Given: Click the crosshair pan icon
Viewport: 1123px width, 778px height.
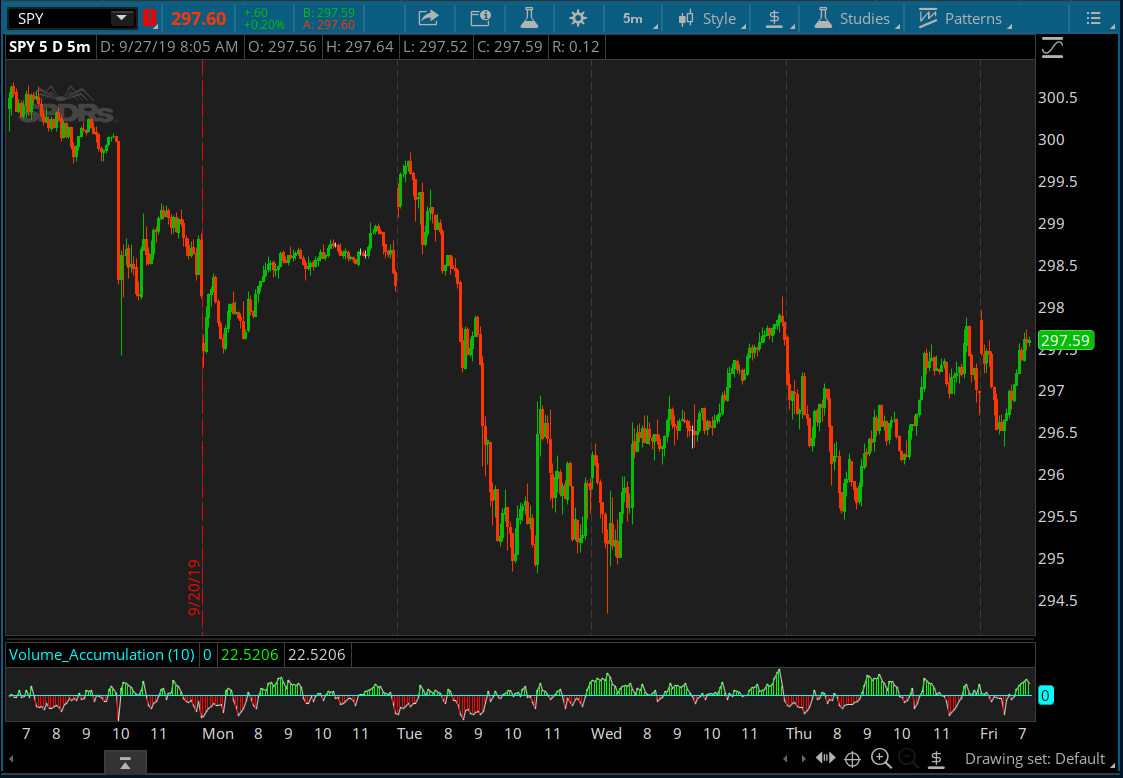Looking at the screenshot, I should tap(853, 759).
